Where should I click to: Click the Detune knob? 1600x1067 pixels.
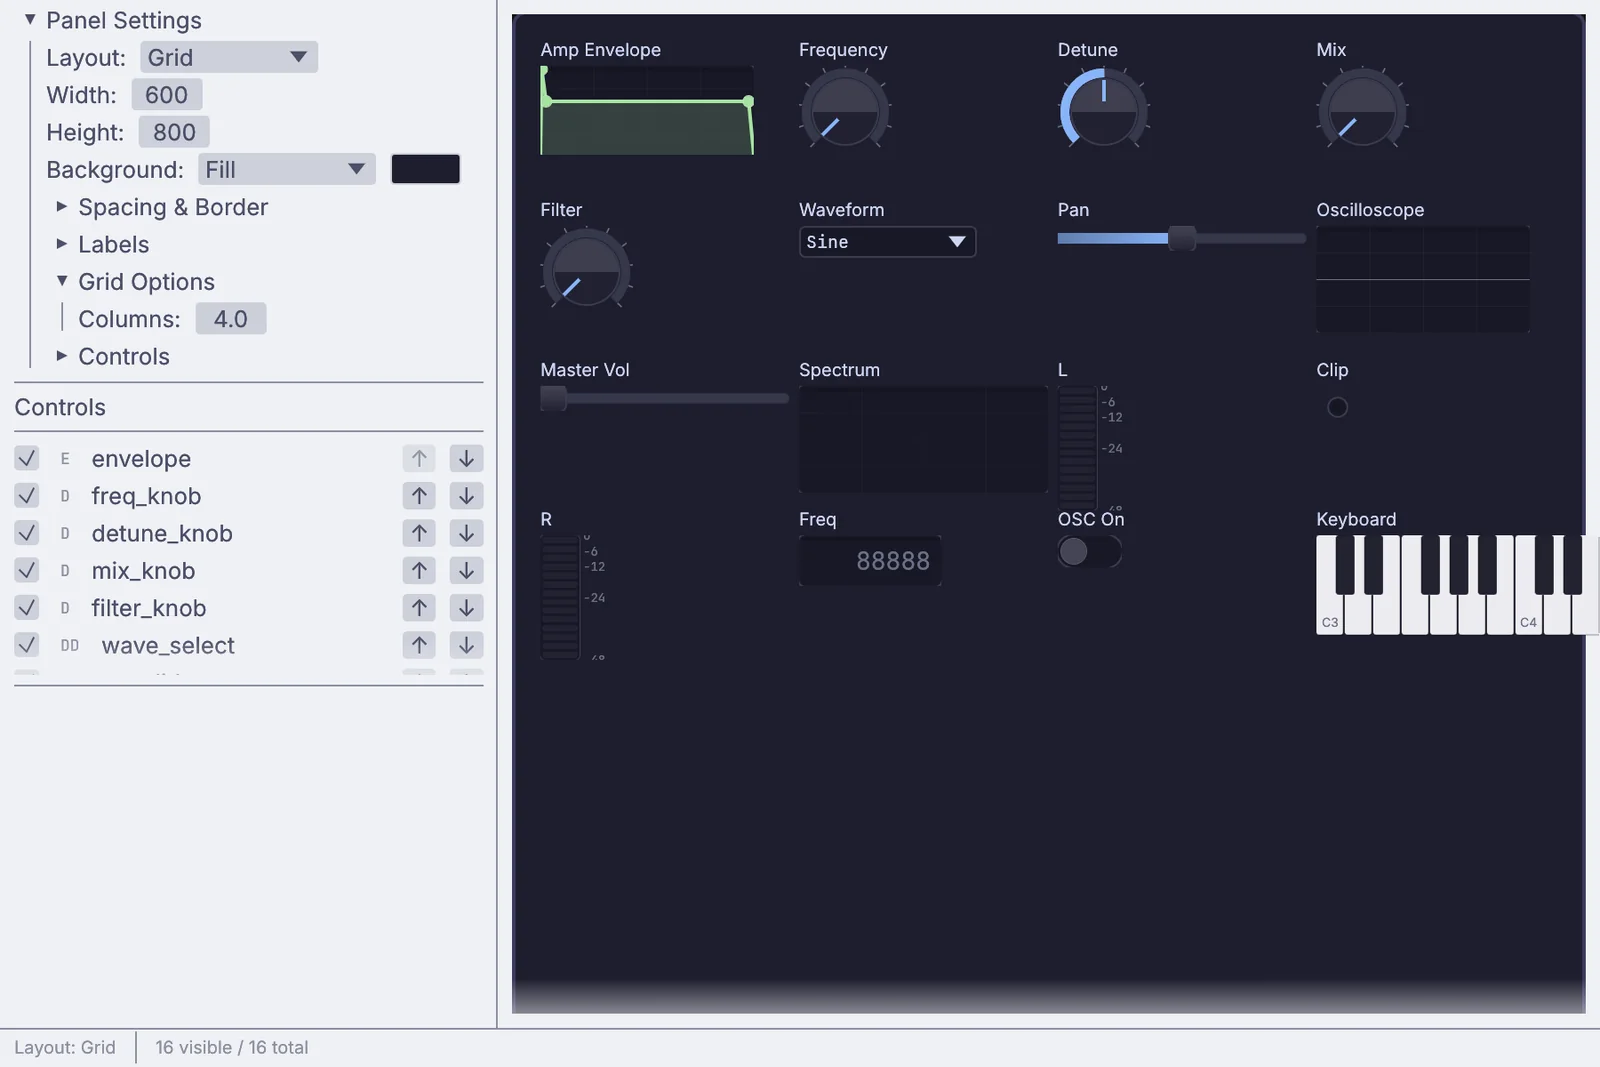click(1103, 110)
